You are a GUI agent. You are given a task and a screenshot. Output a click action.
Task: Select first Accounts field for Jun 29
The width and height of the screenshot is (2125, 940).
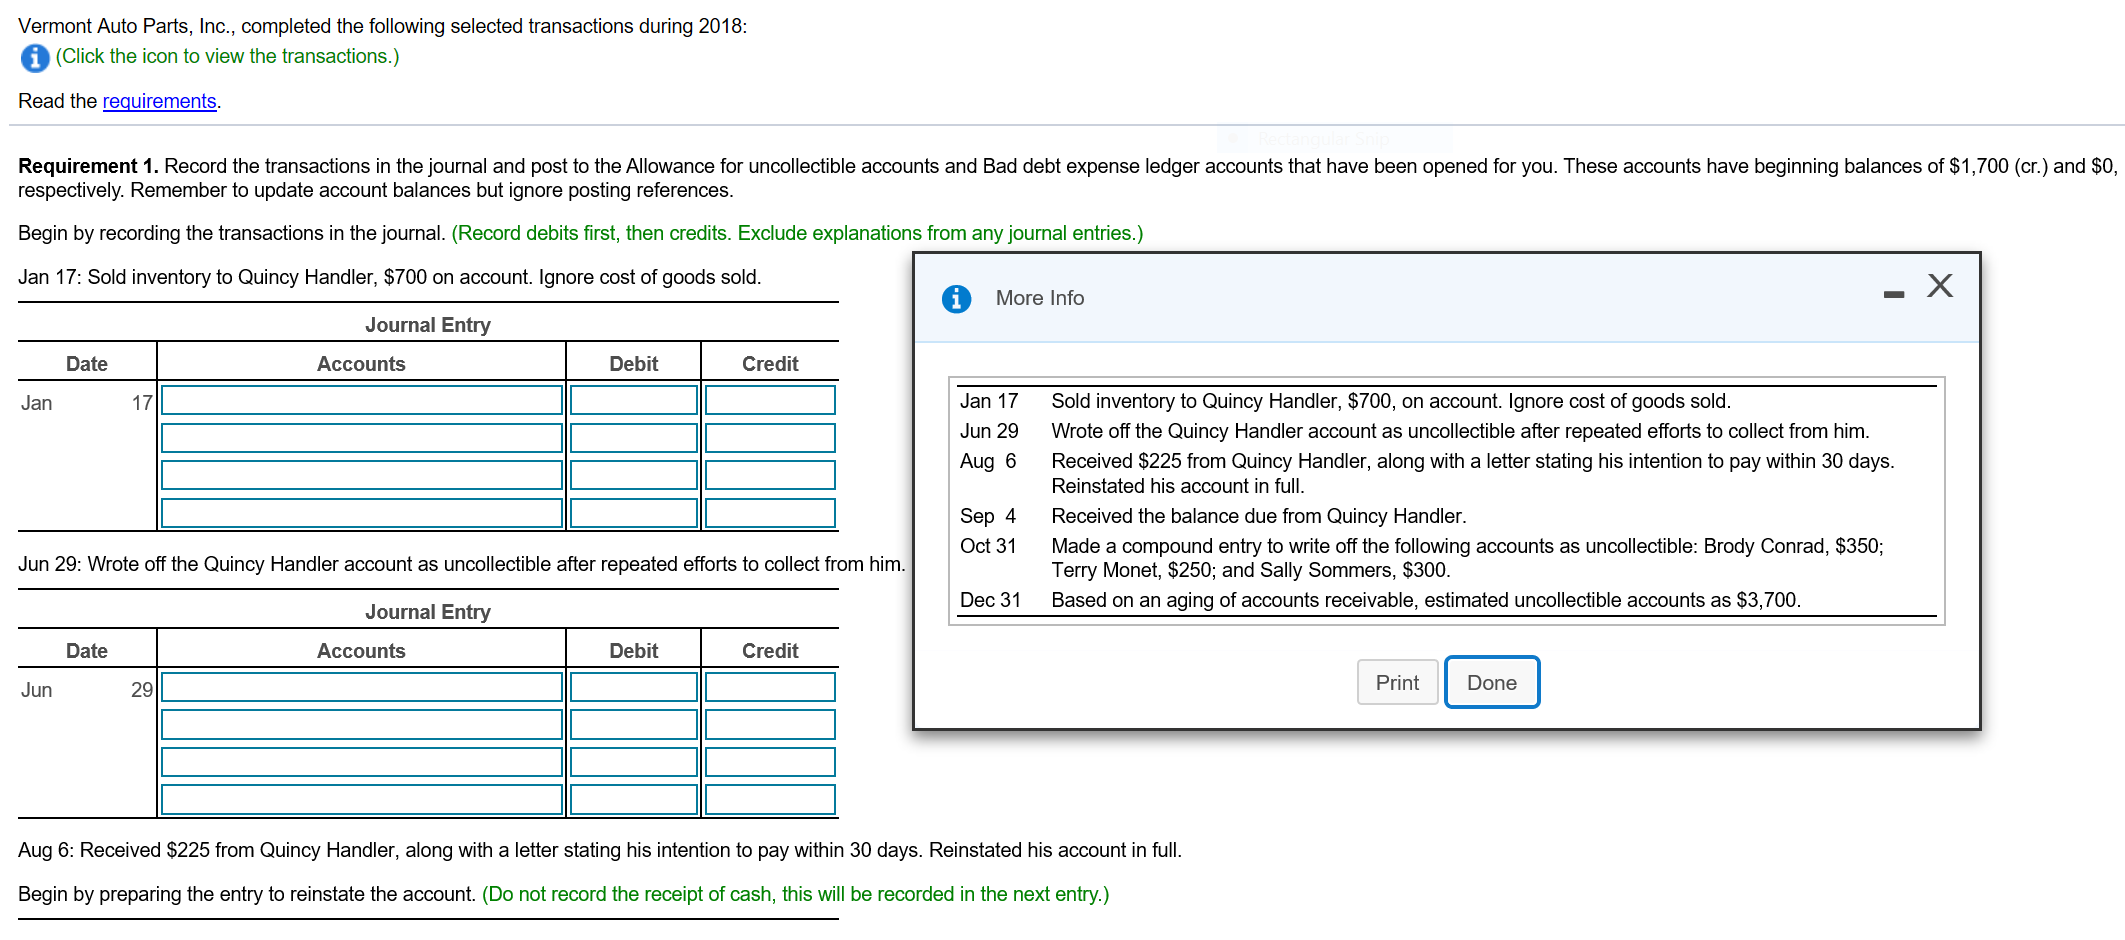(362, 687)
